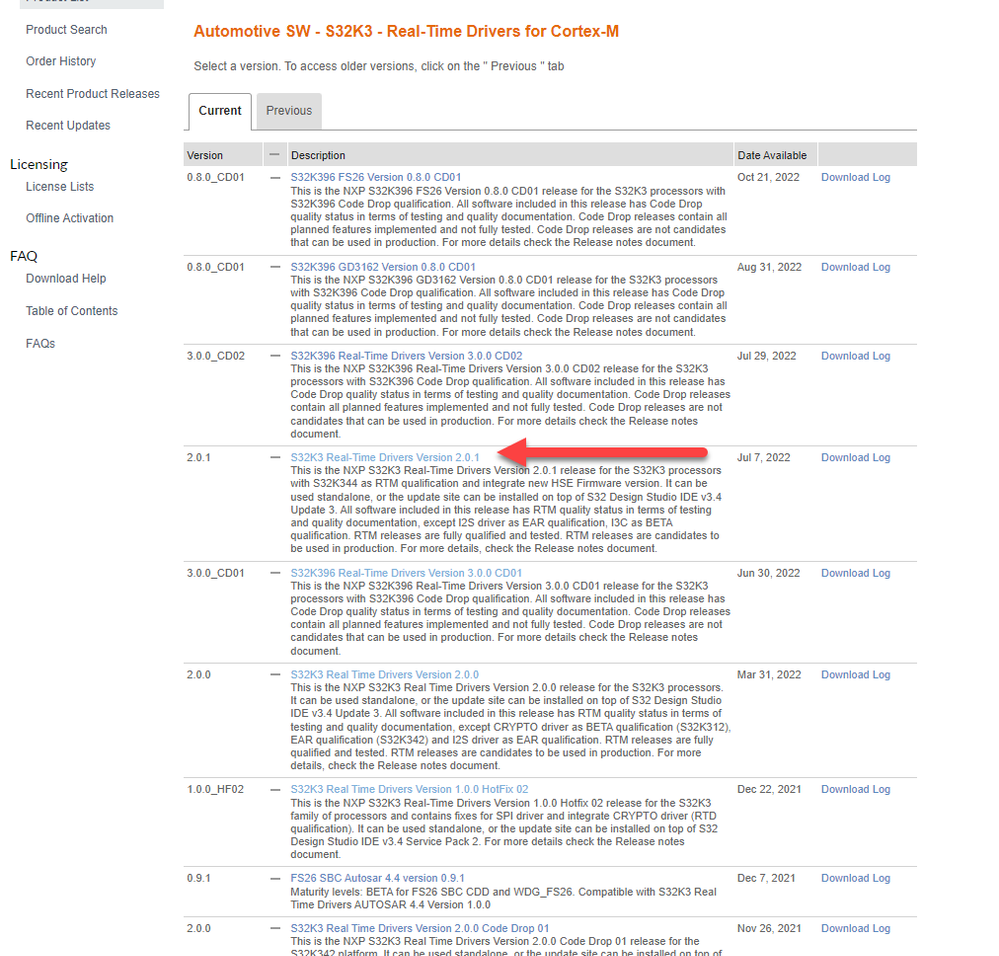Click the Automotive SW S32K3 page title
Image resolution: width=999 pixels, height=956 pixels.
[406, 31]
